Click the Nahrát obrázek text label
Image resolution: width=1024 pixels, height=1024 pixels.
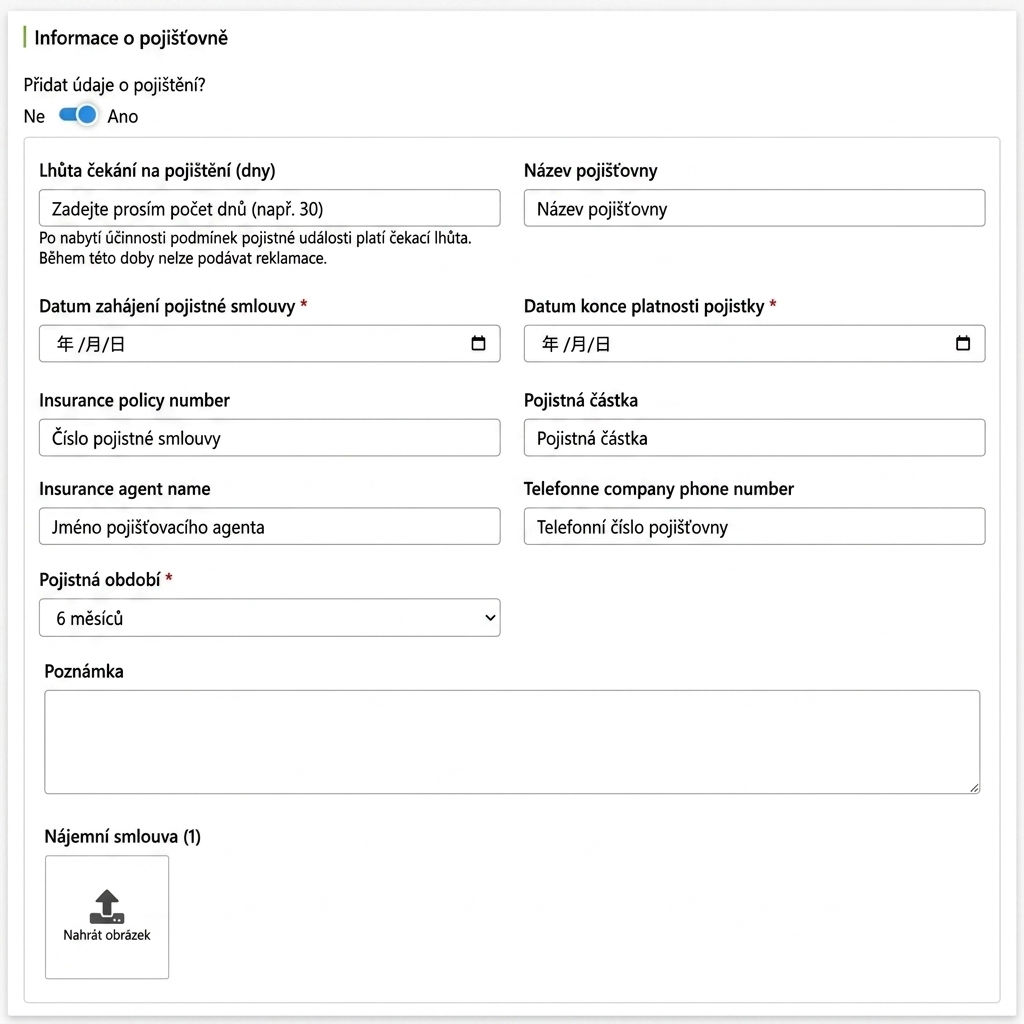[106, 935]
